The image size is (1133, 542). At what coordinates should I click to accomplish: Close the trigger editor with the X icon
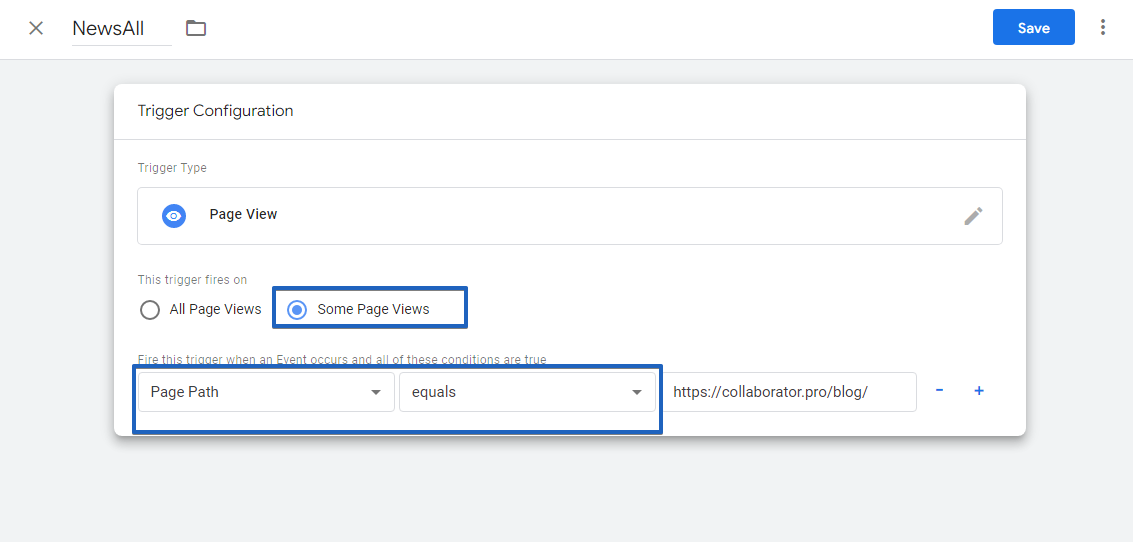click(x=36, y=28)
